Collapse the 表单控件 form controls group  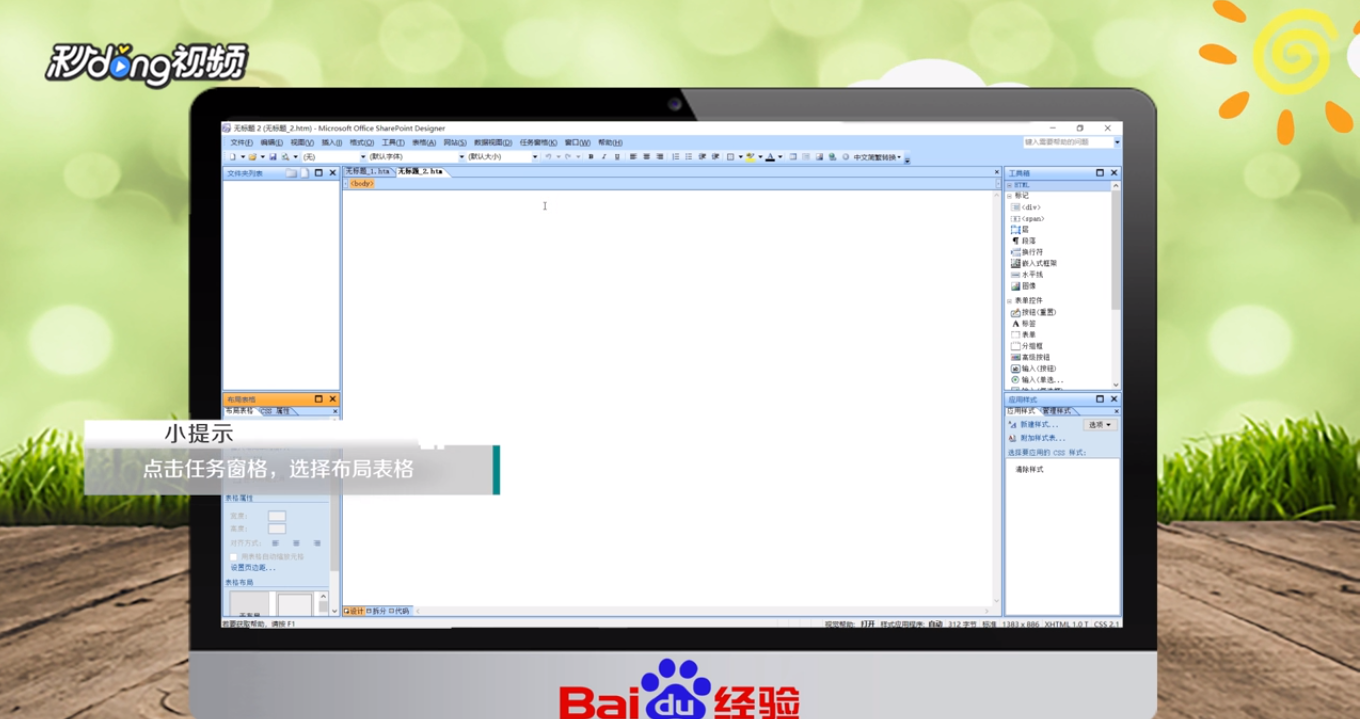[x=1010, y=300]
